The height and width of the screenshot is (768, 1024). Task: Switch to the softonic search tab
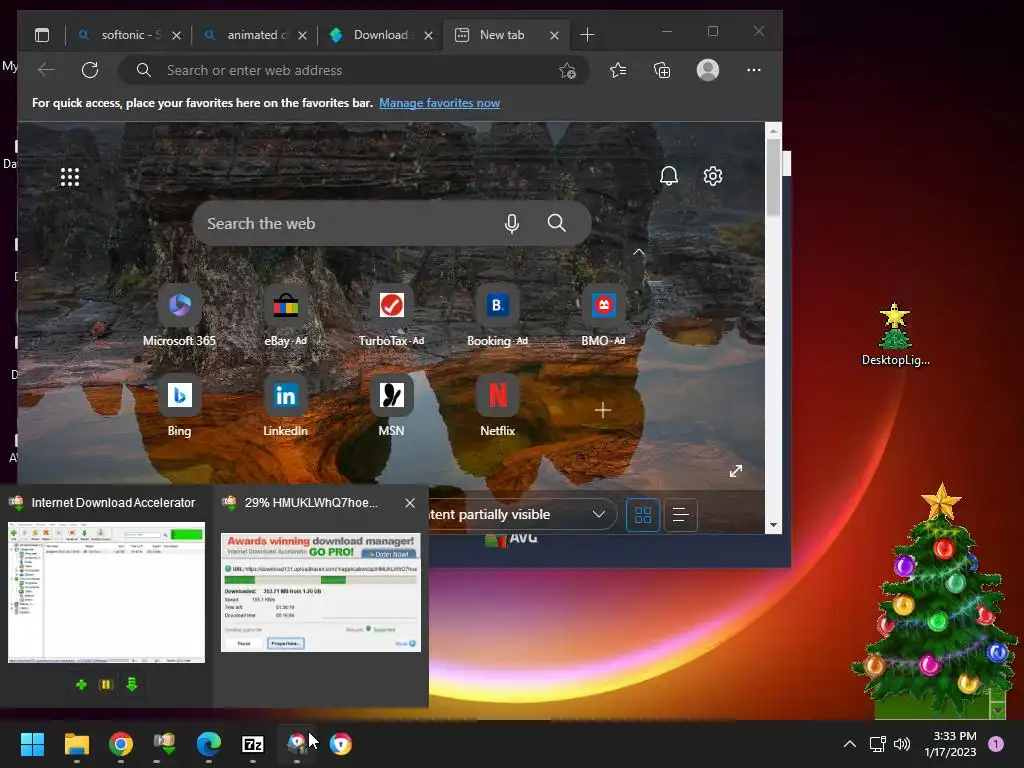pyautogui.click(x=129, y=35)
